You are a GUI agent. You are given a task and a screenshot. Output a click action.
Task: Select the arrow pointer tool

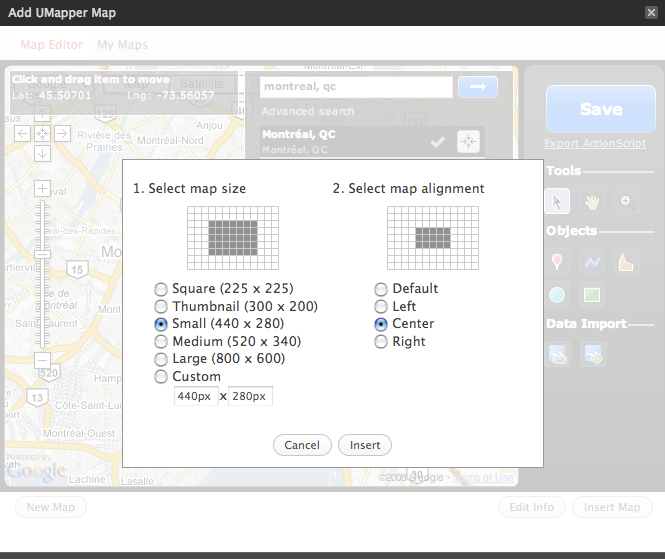tap(559, 201)
